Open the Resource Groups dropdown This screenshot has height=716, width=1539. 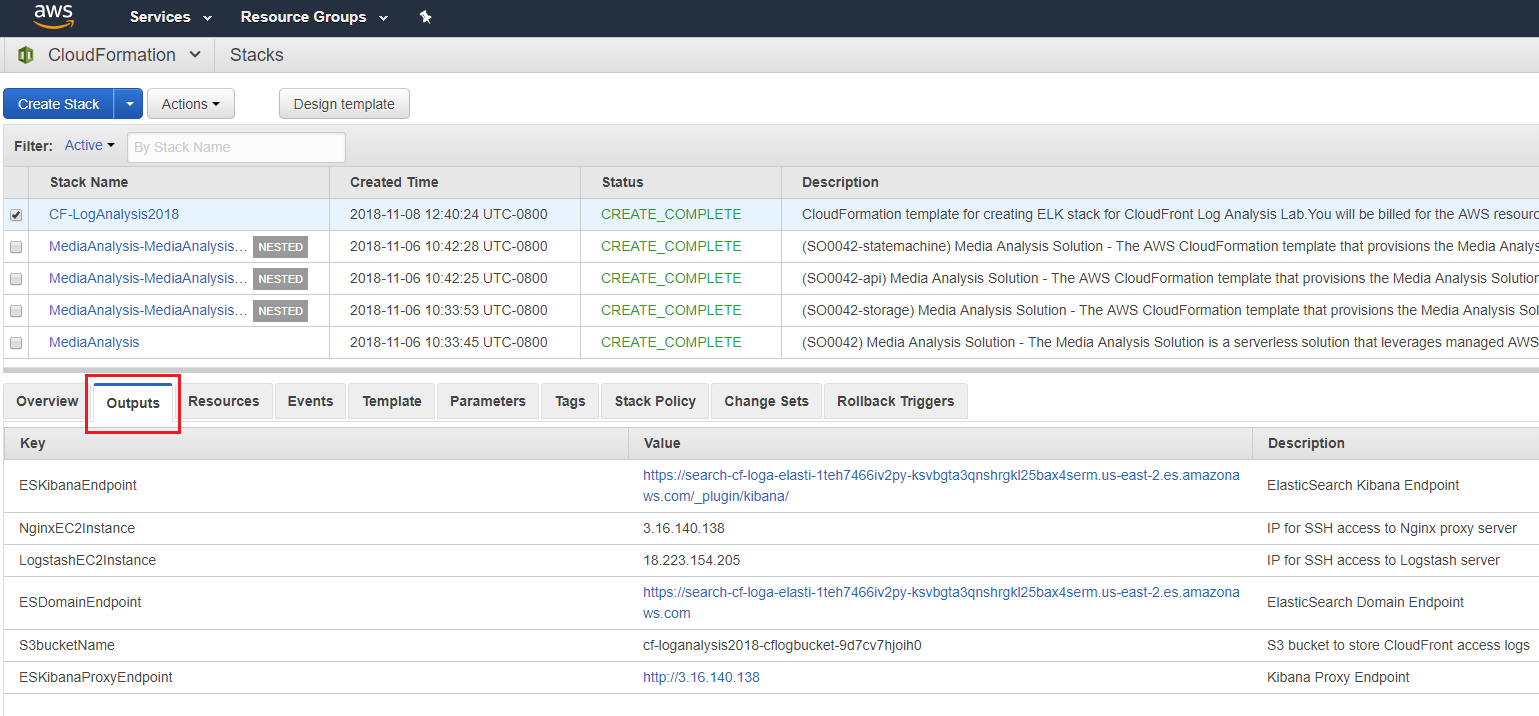click(x=314, y=17)
